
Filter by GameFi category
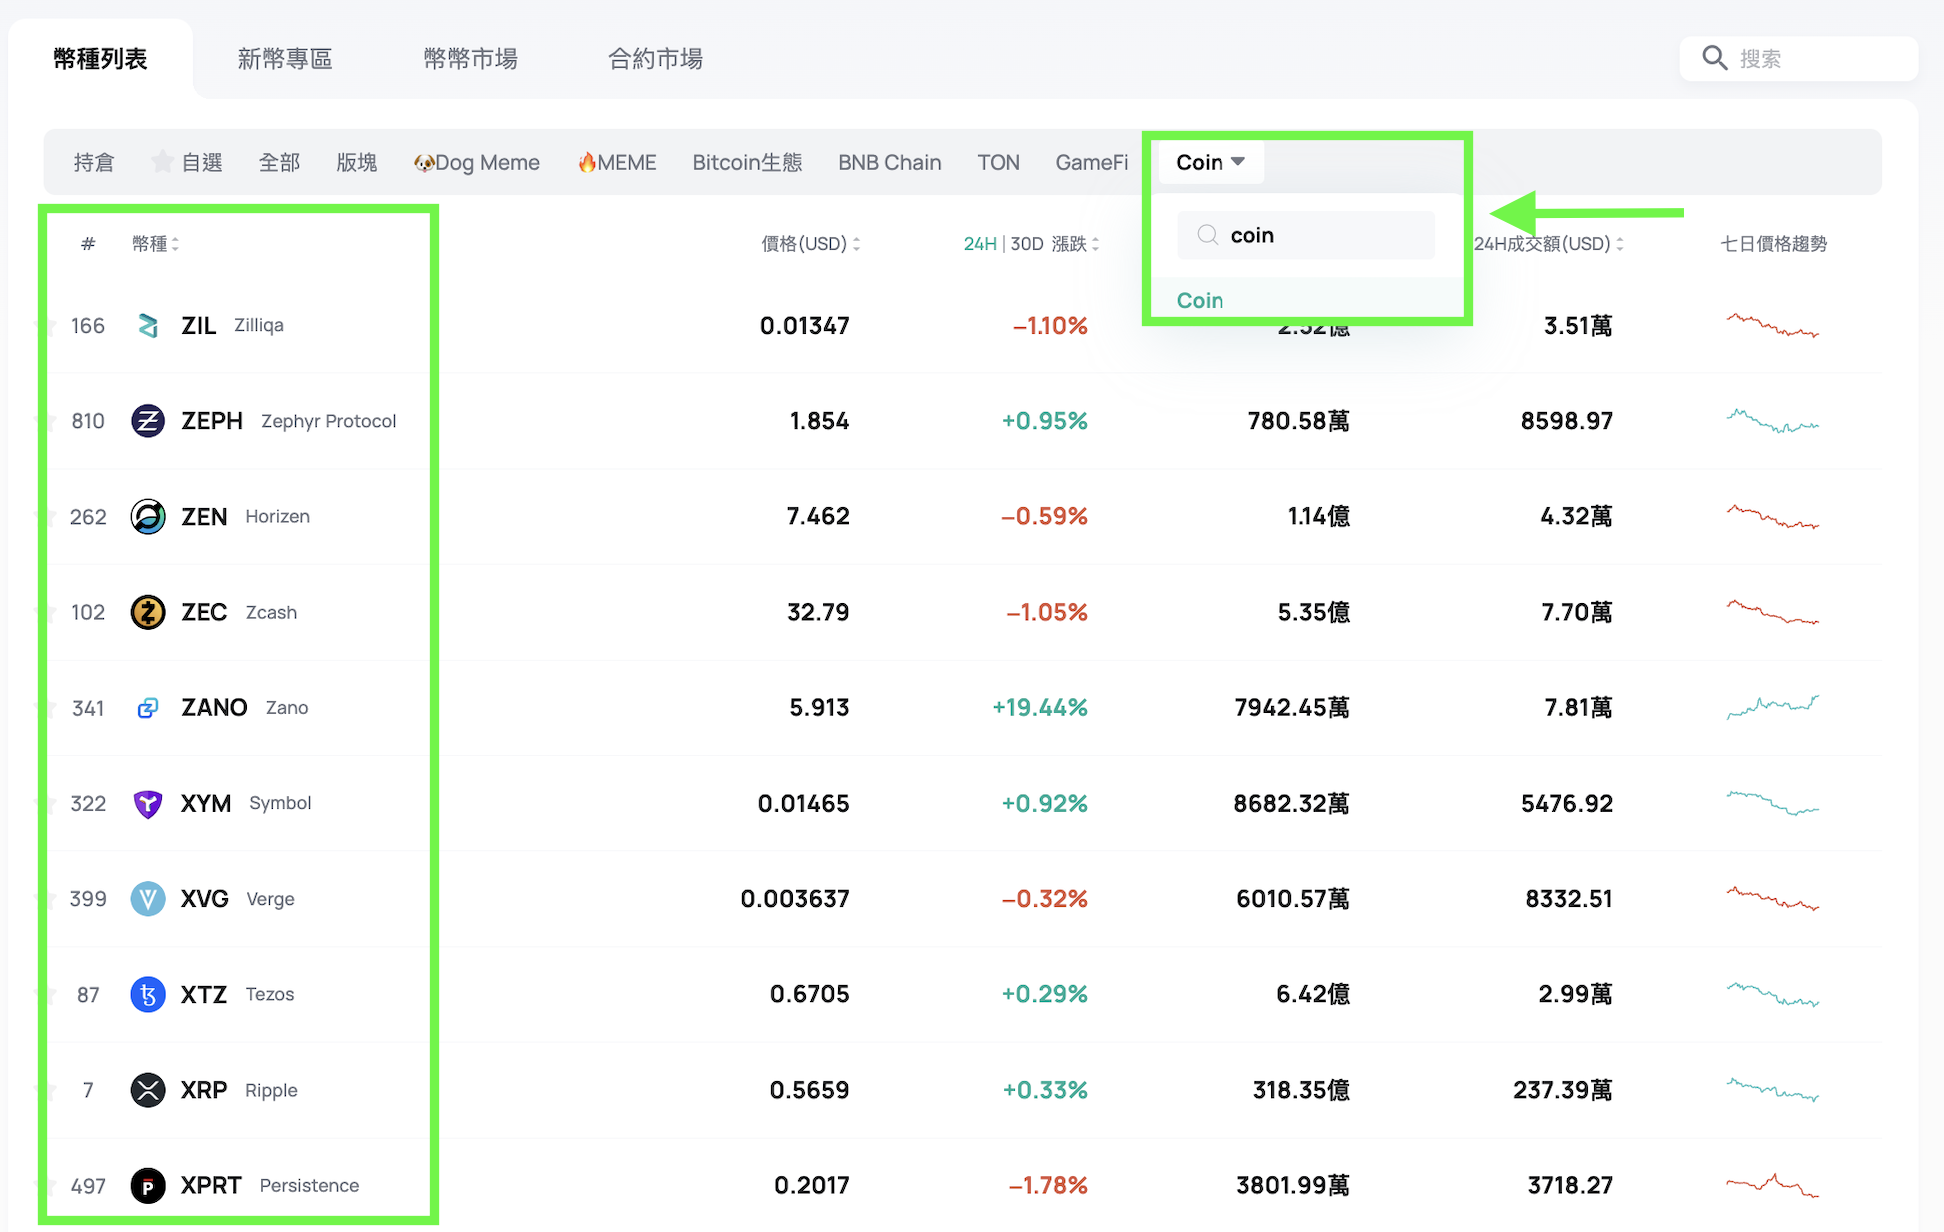[1092, 162]
